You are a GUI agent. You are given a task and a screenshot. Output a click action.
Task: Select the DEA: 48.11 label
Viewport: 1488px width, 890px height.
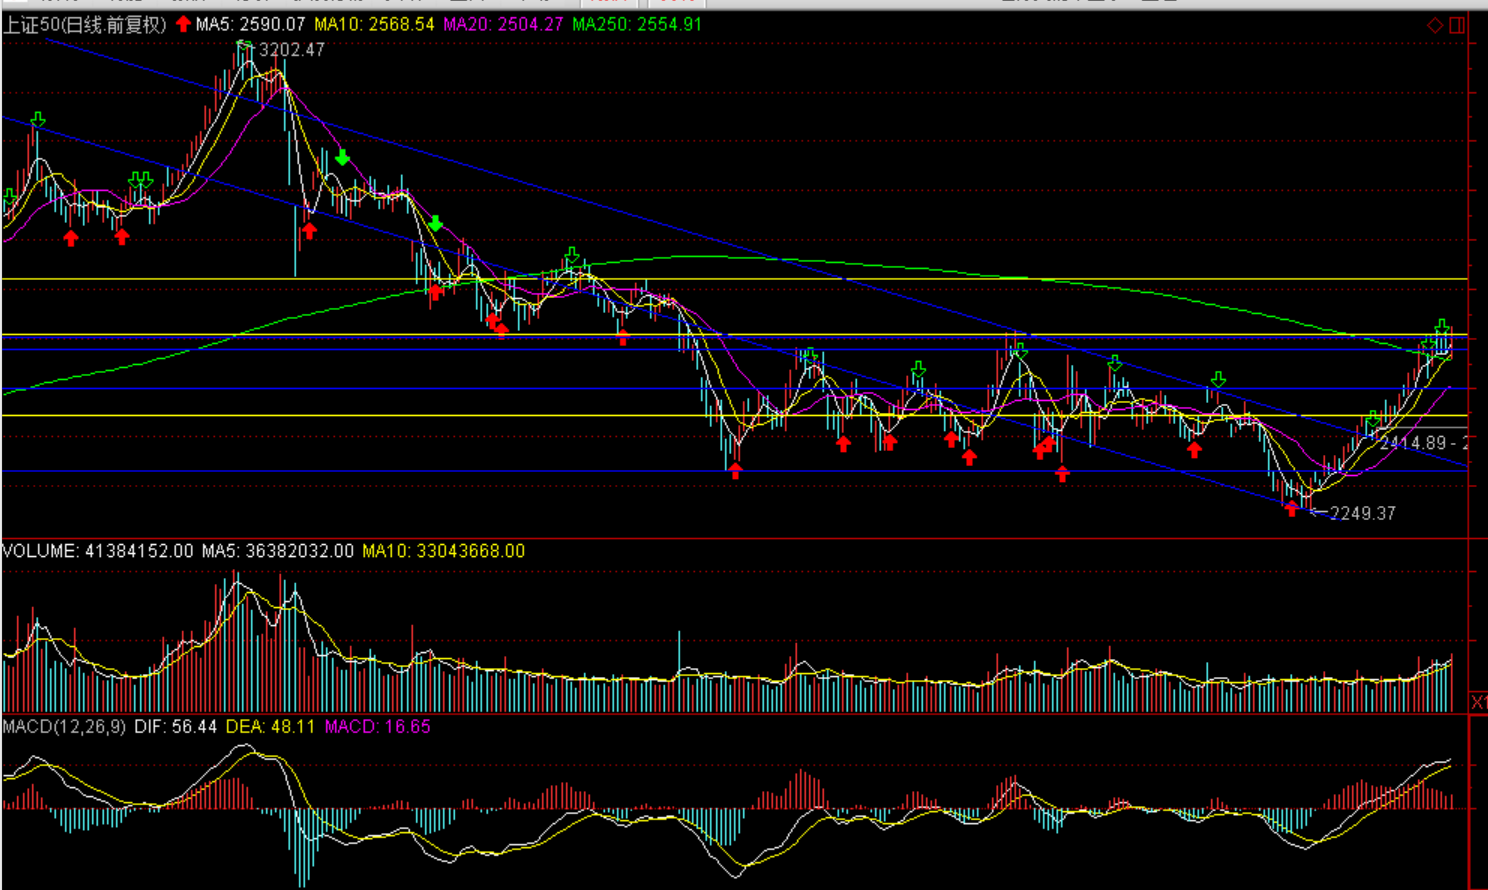point(270,727)
